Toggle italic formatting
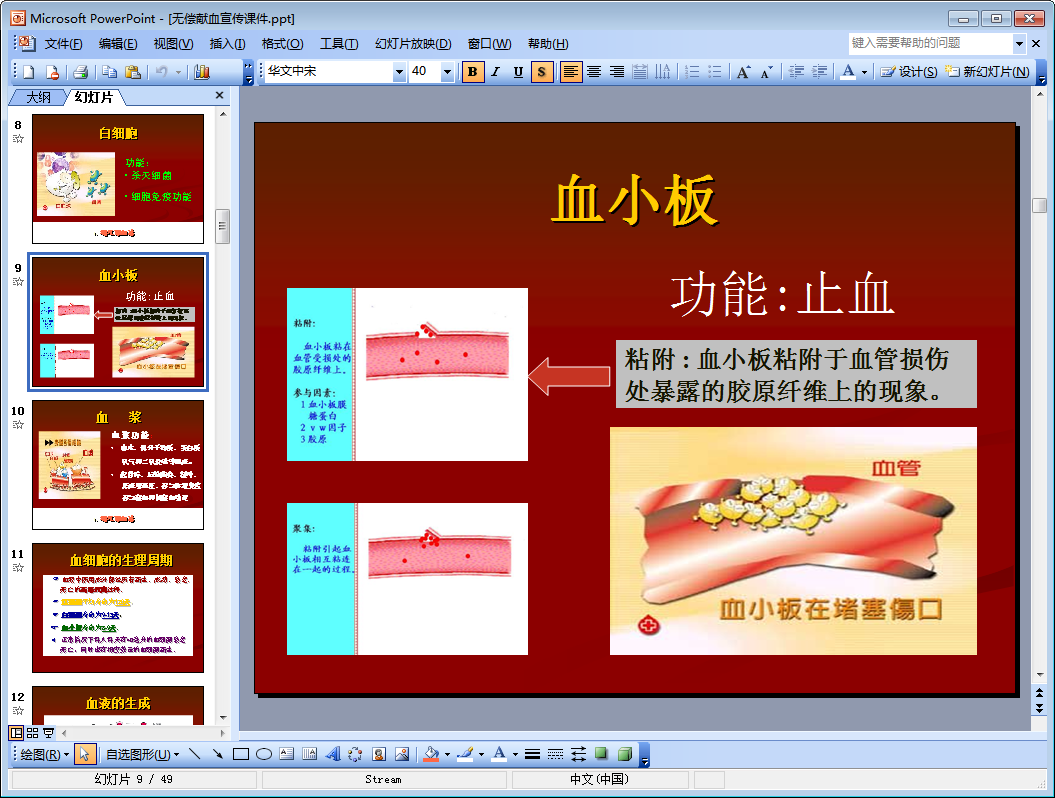Screen dimensions: 1055x798 [x=495, y=71]
